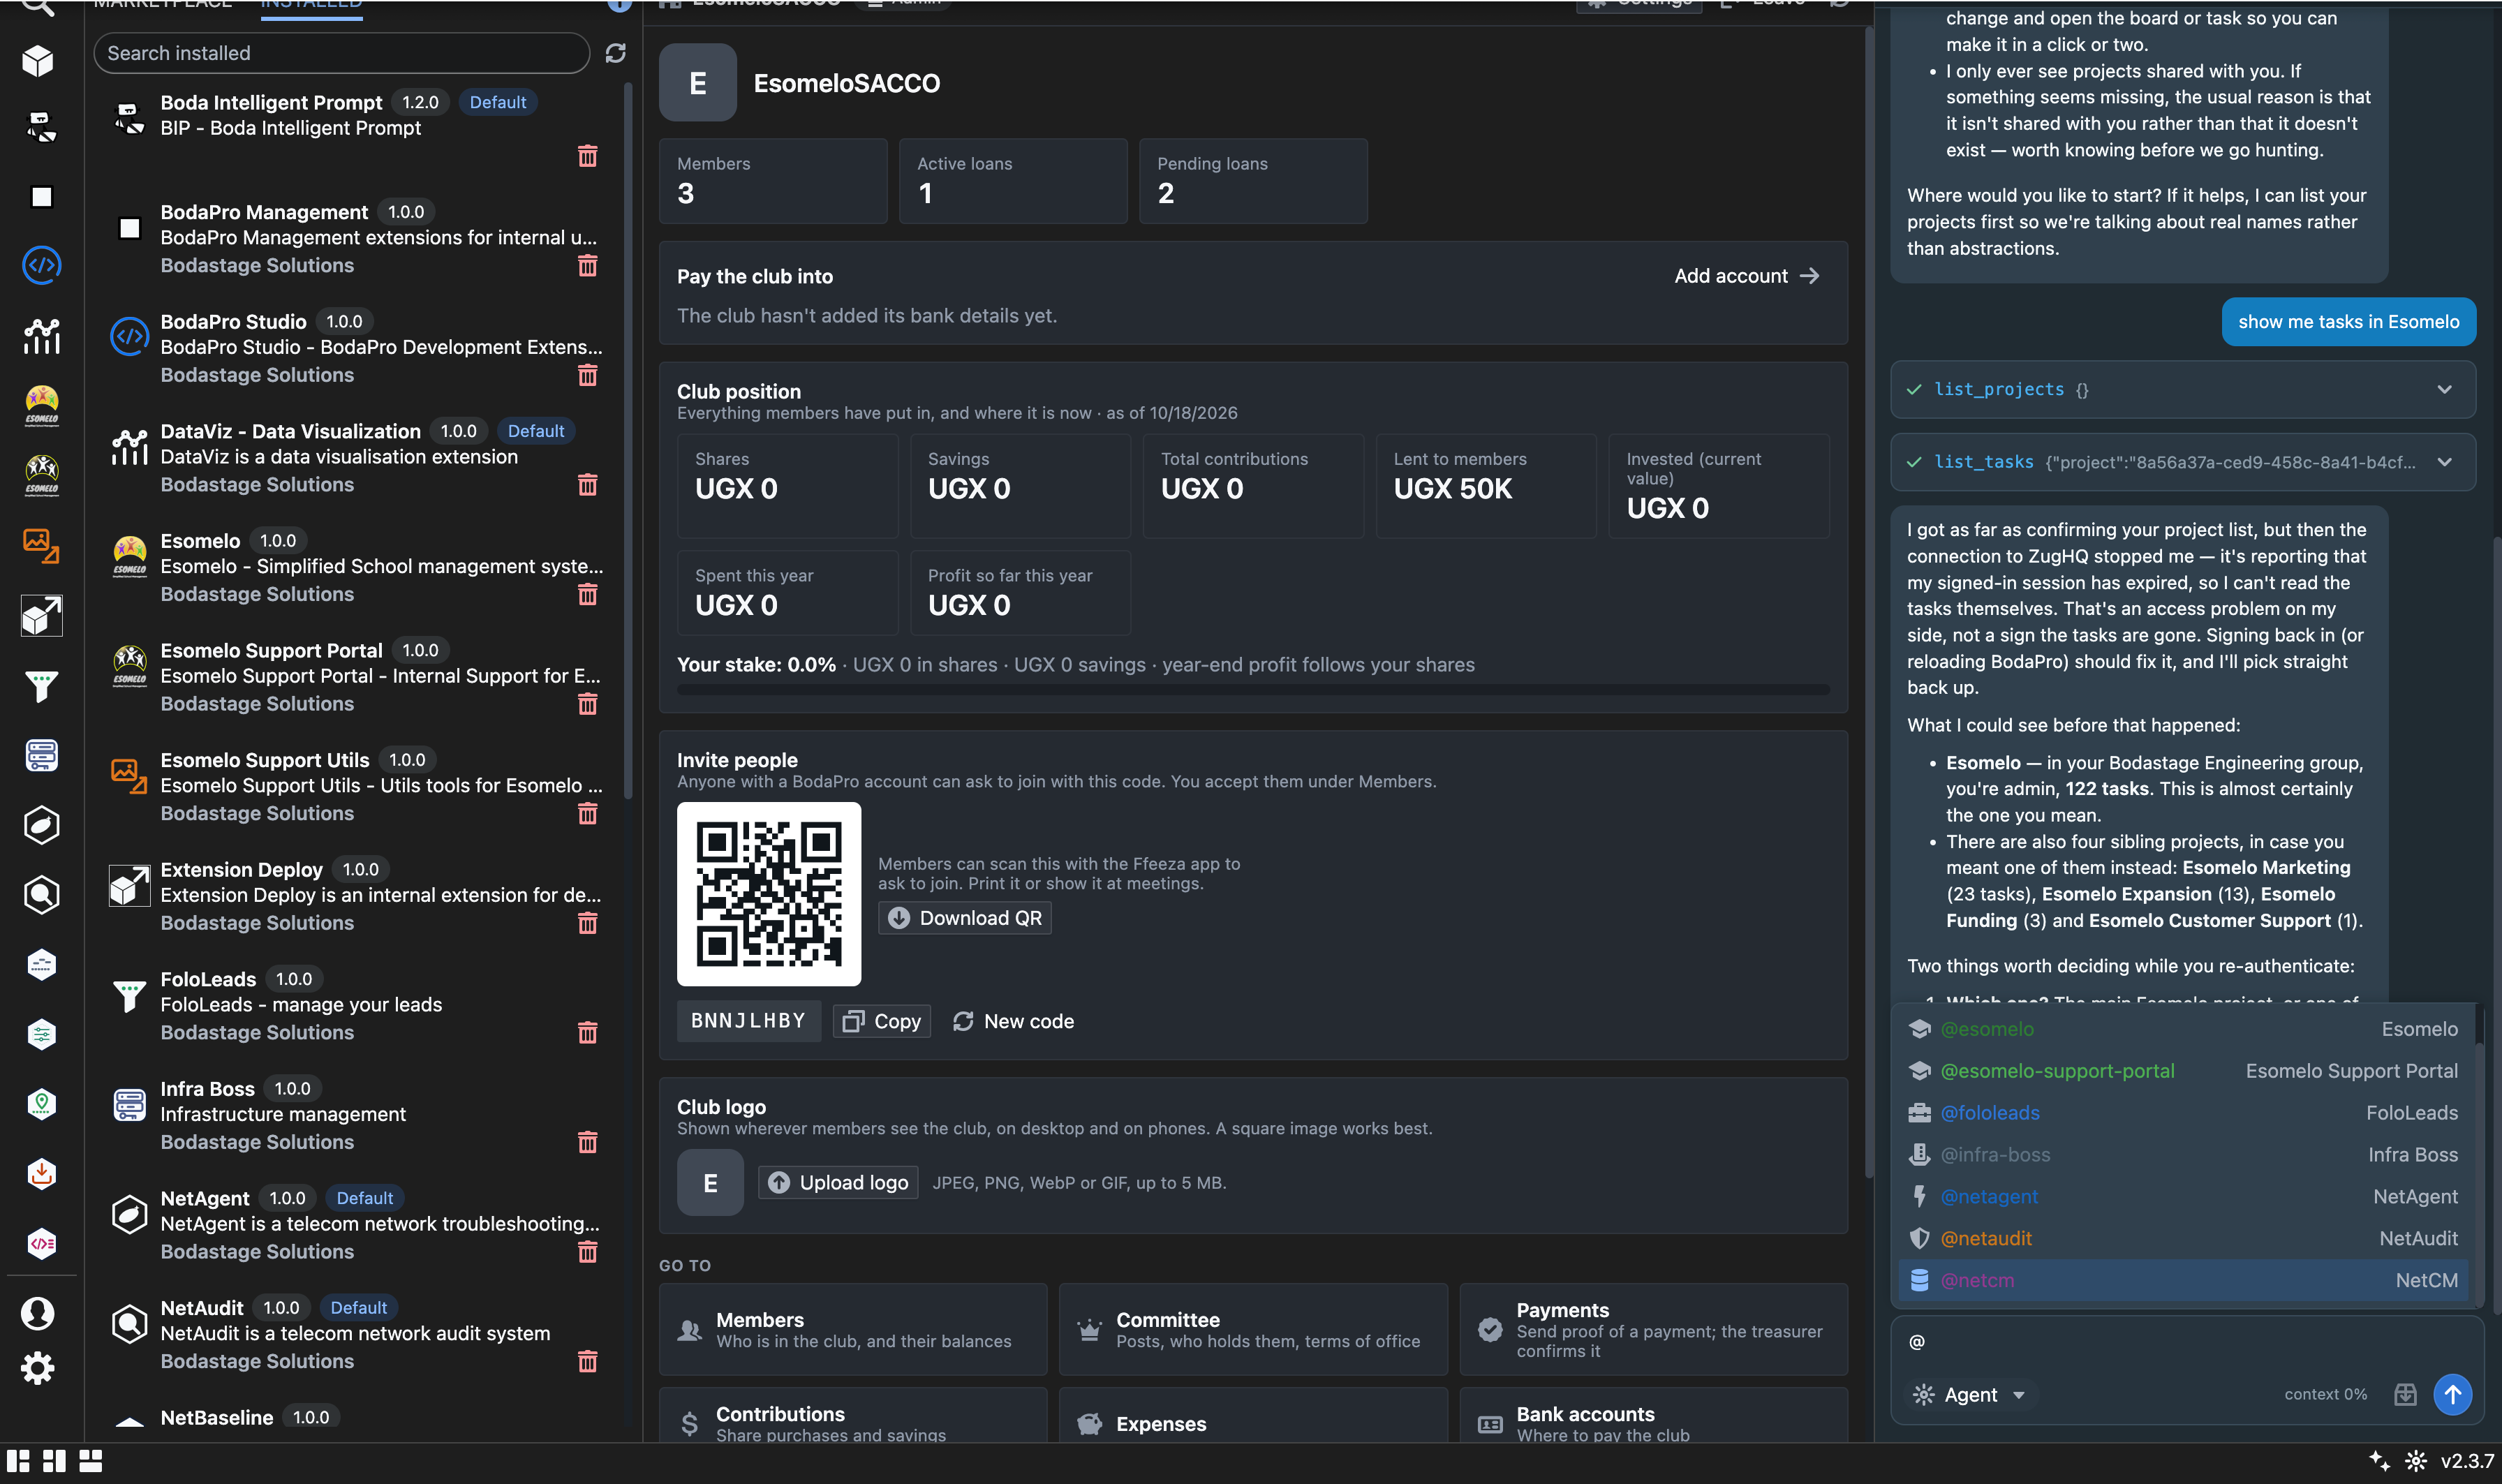
Task: Click the Search installed field
Action: [341, 53]
